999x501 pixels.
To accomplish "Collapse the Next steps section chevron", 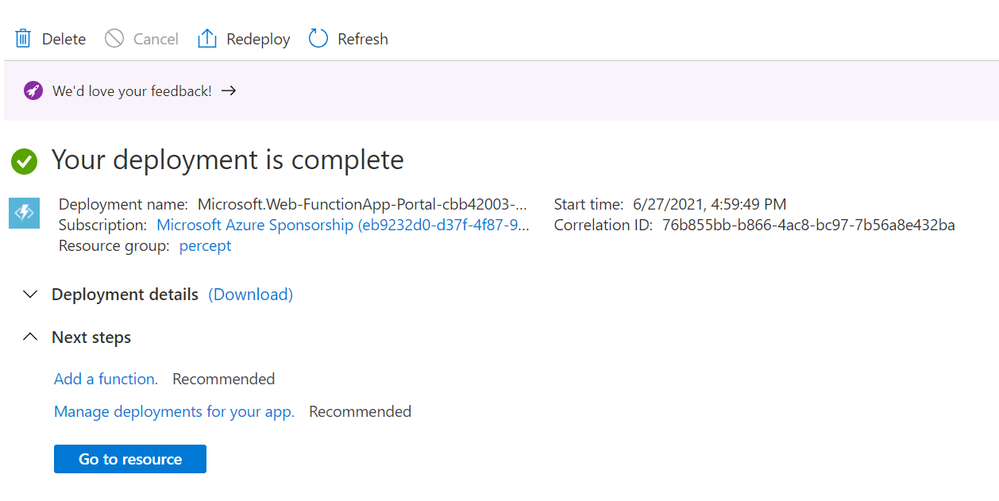I will pos(30,337).
